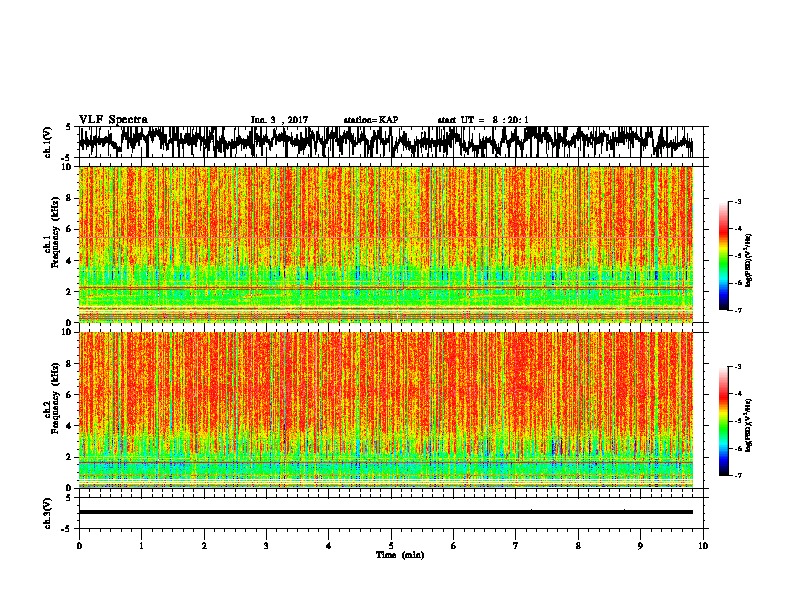Viewport: 792px width, 612px height.
Task: Click the ch.2 frequency axis tick "8"
Action: tap(69, 364)
